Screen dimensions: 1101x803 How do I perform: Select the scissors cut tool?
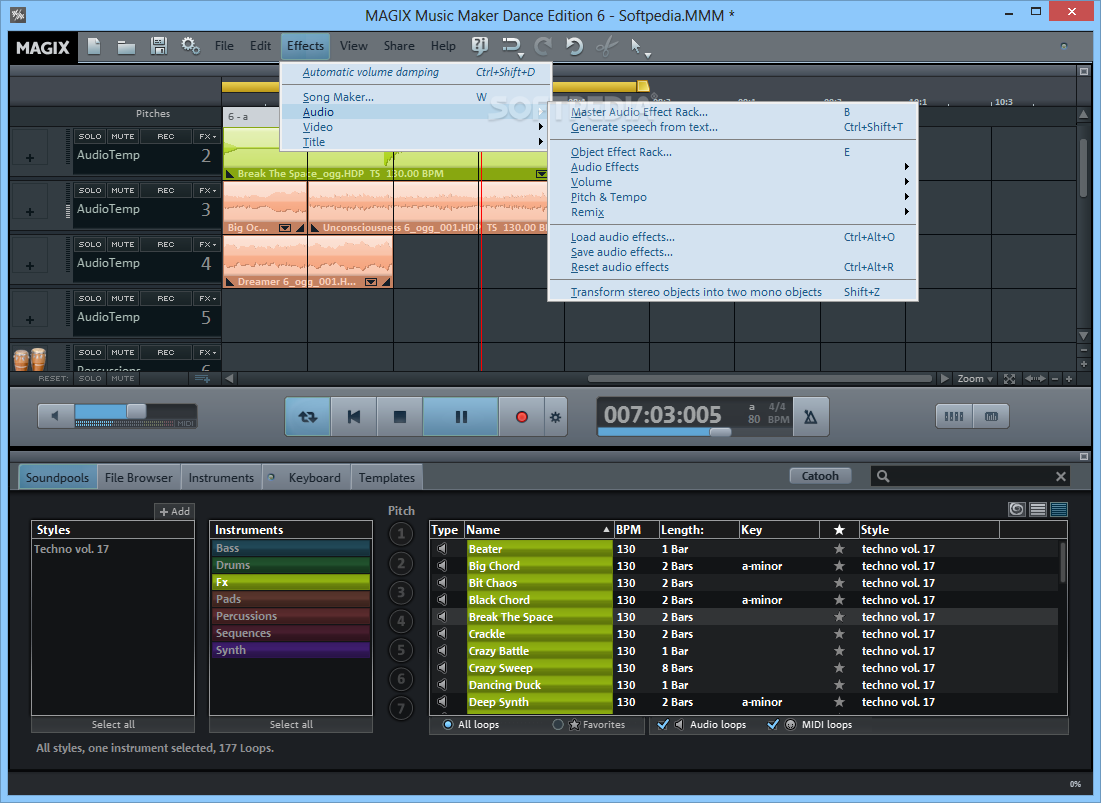click(606, 46)
